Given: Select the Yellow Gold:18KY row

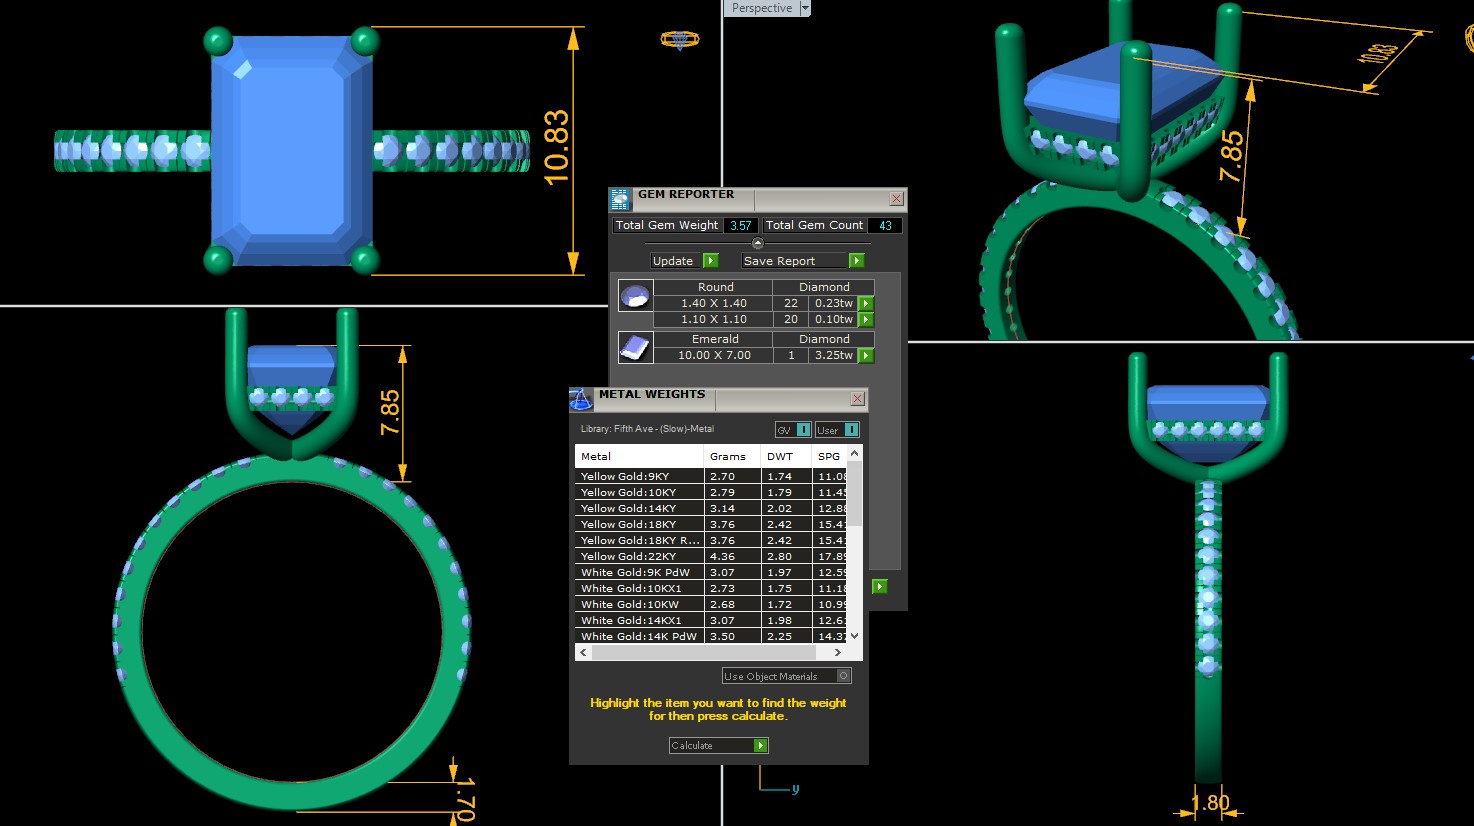Looking at the screenshot, I should tap(711, 524).
